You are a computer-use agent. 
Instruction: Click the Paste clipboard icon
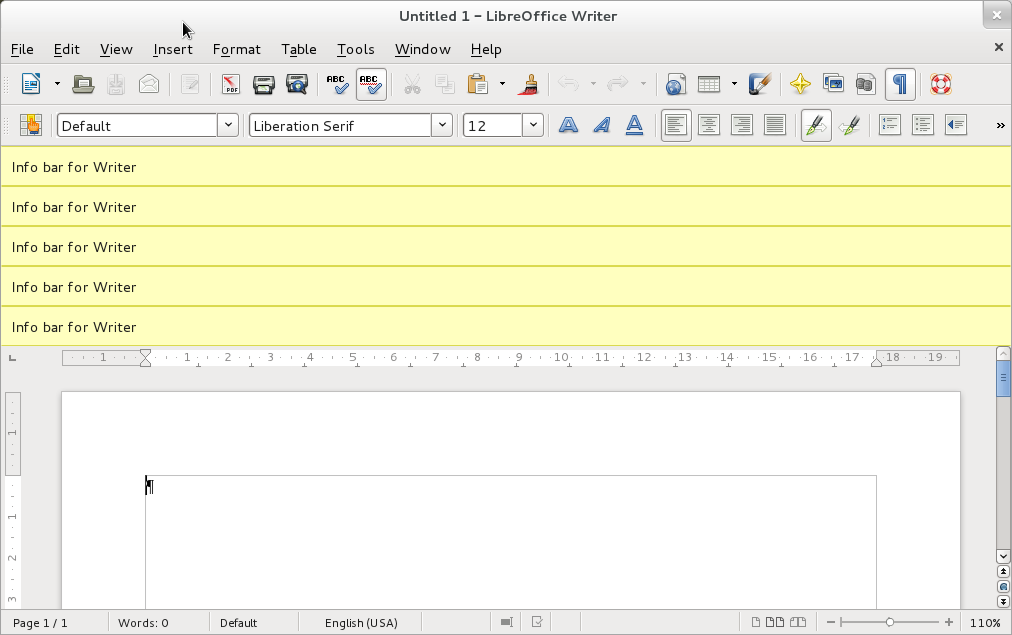coord(478,84)
